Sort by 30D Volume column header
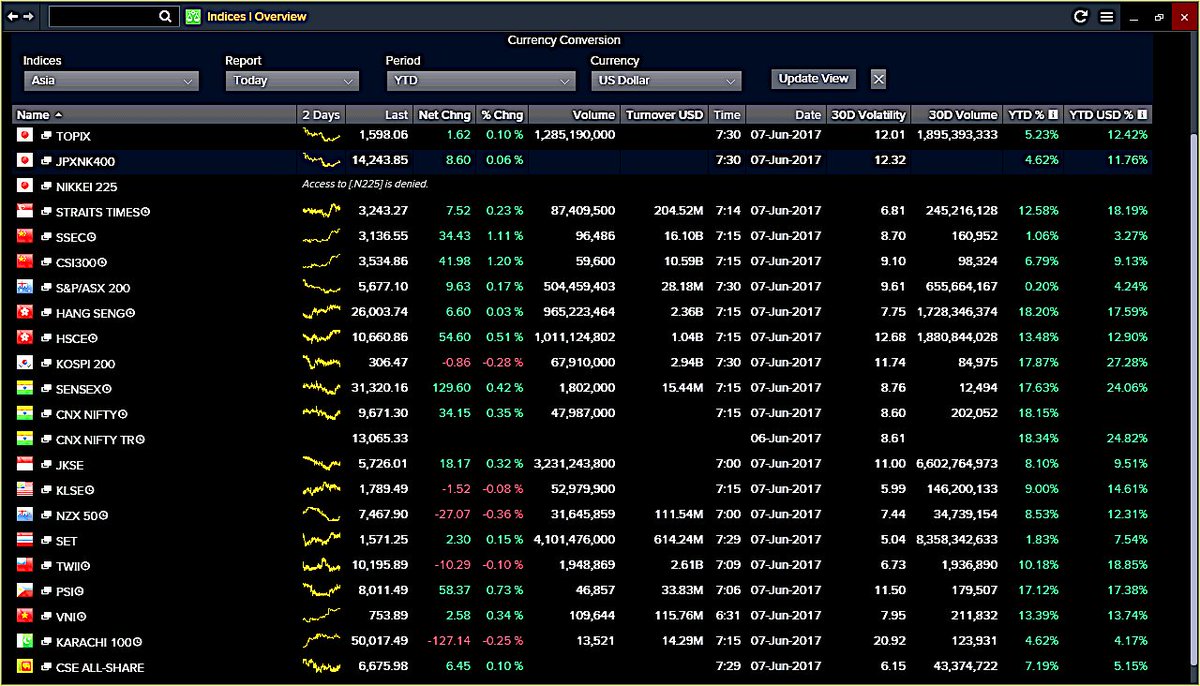Screen dimensions: 1200x686 (x=956, y=115)
